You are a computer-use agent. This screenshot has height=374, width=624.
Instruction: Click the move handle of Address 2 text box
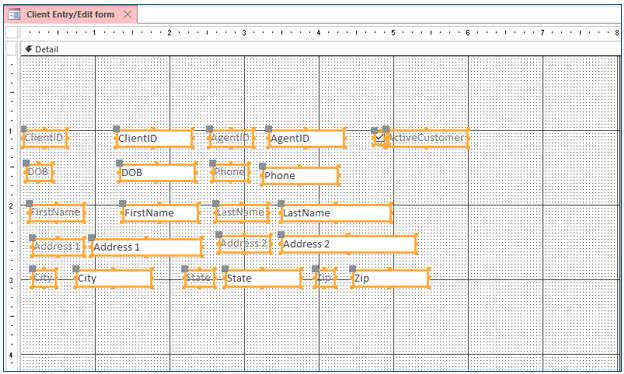(x=281, y=234)
